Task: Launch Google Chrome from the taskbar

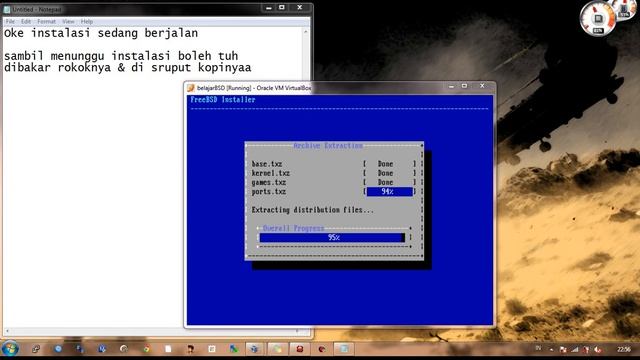Action: pos(147,349)
